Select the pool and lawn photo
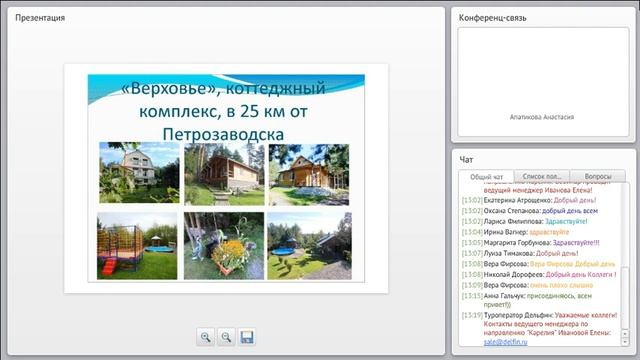The width and height of the screenshot is (640, 360). (x=309, y=246)
